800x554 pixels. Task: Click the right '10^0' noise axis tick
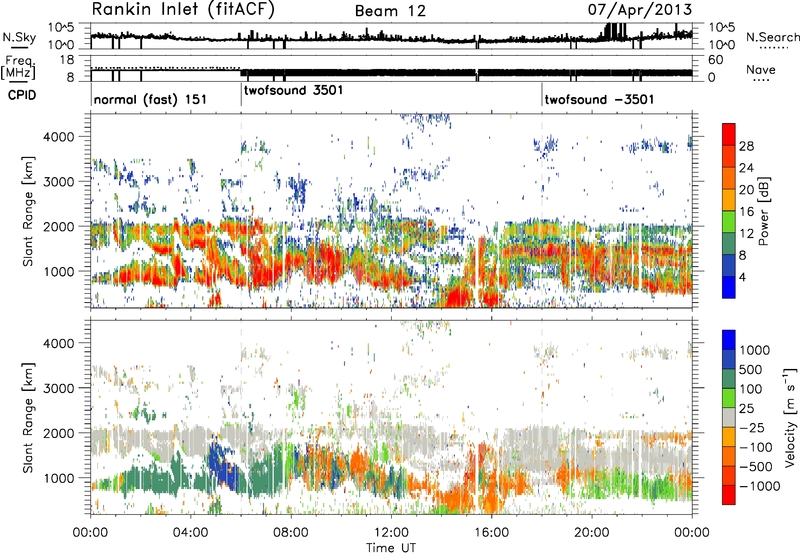tap(721, 45)
